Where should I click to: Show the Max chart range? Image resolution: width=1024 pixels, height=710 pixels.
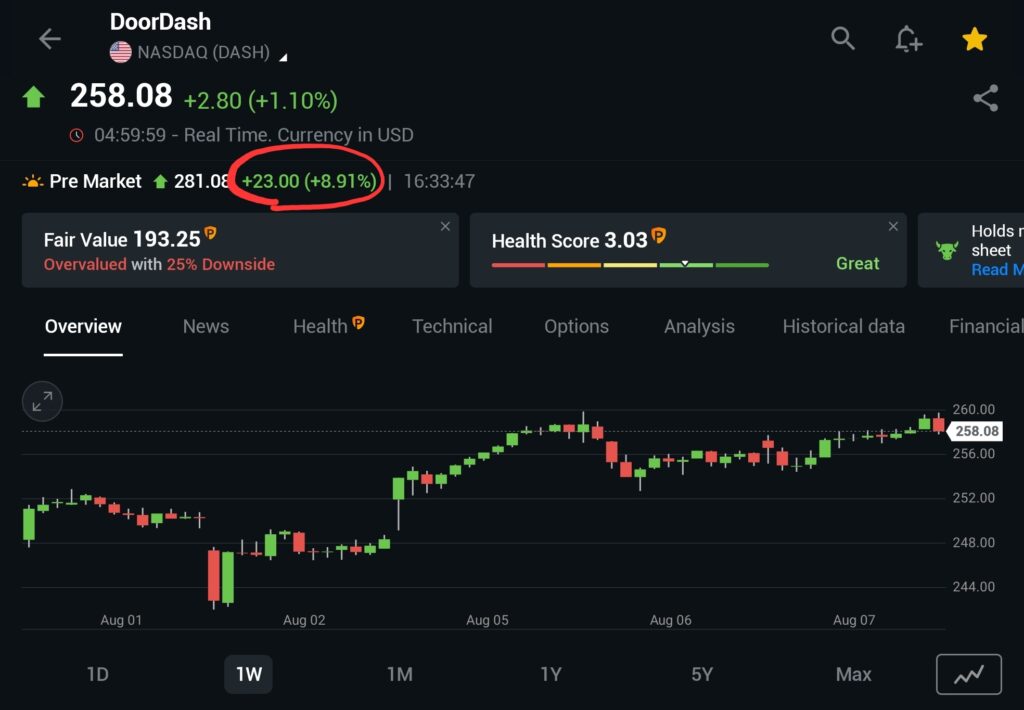point(854,674)
